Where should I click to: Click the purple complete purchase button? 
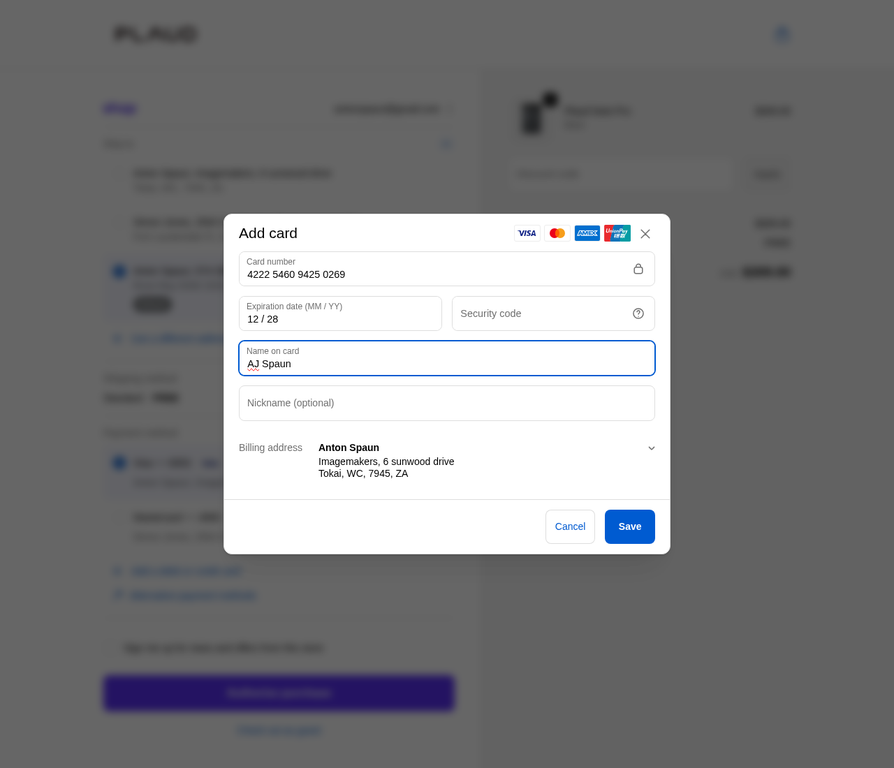(278, 692)
